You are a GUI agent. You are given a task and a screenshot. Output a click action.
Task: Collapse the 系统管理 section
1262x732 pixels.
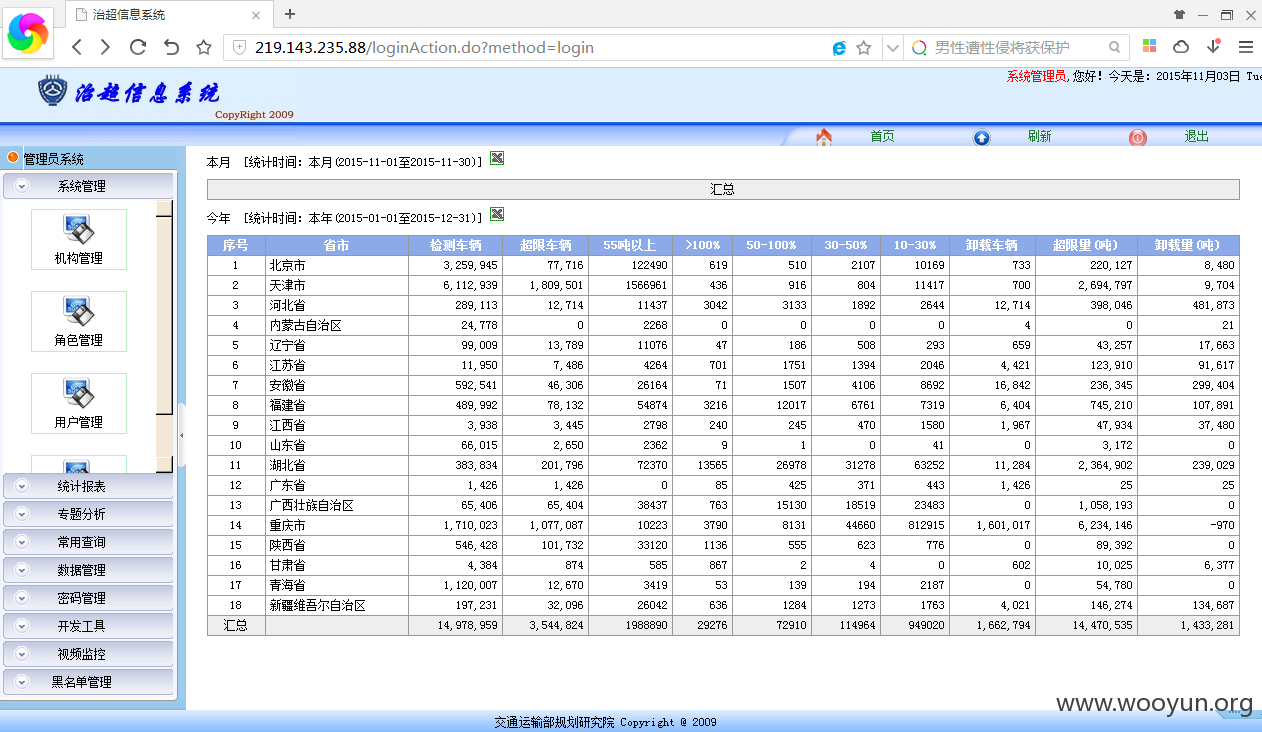tap(88, 186)
